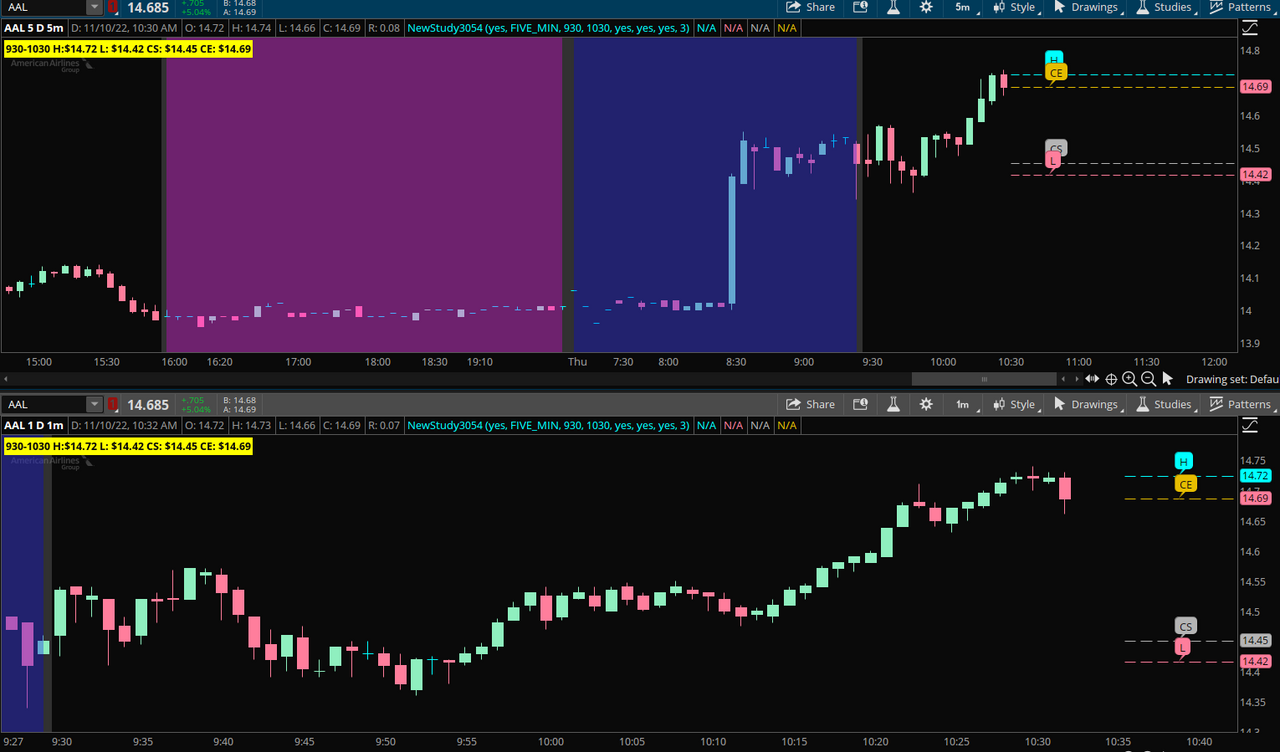This screenshot has height=752, width=1280.
Task: Click 14.42 price tag on upper axis
Action: (x=1255, y=175)
